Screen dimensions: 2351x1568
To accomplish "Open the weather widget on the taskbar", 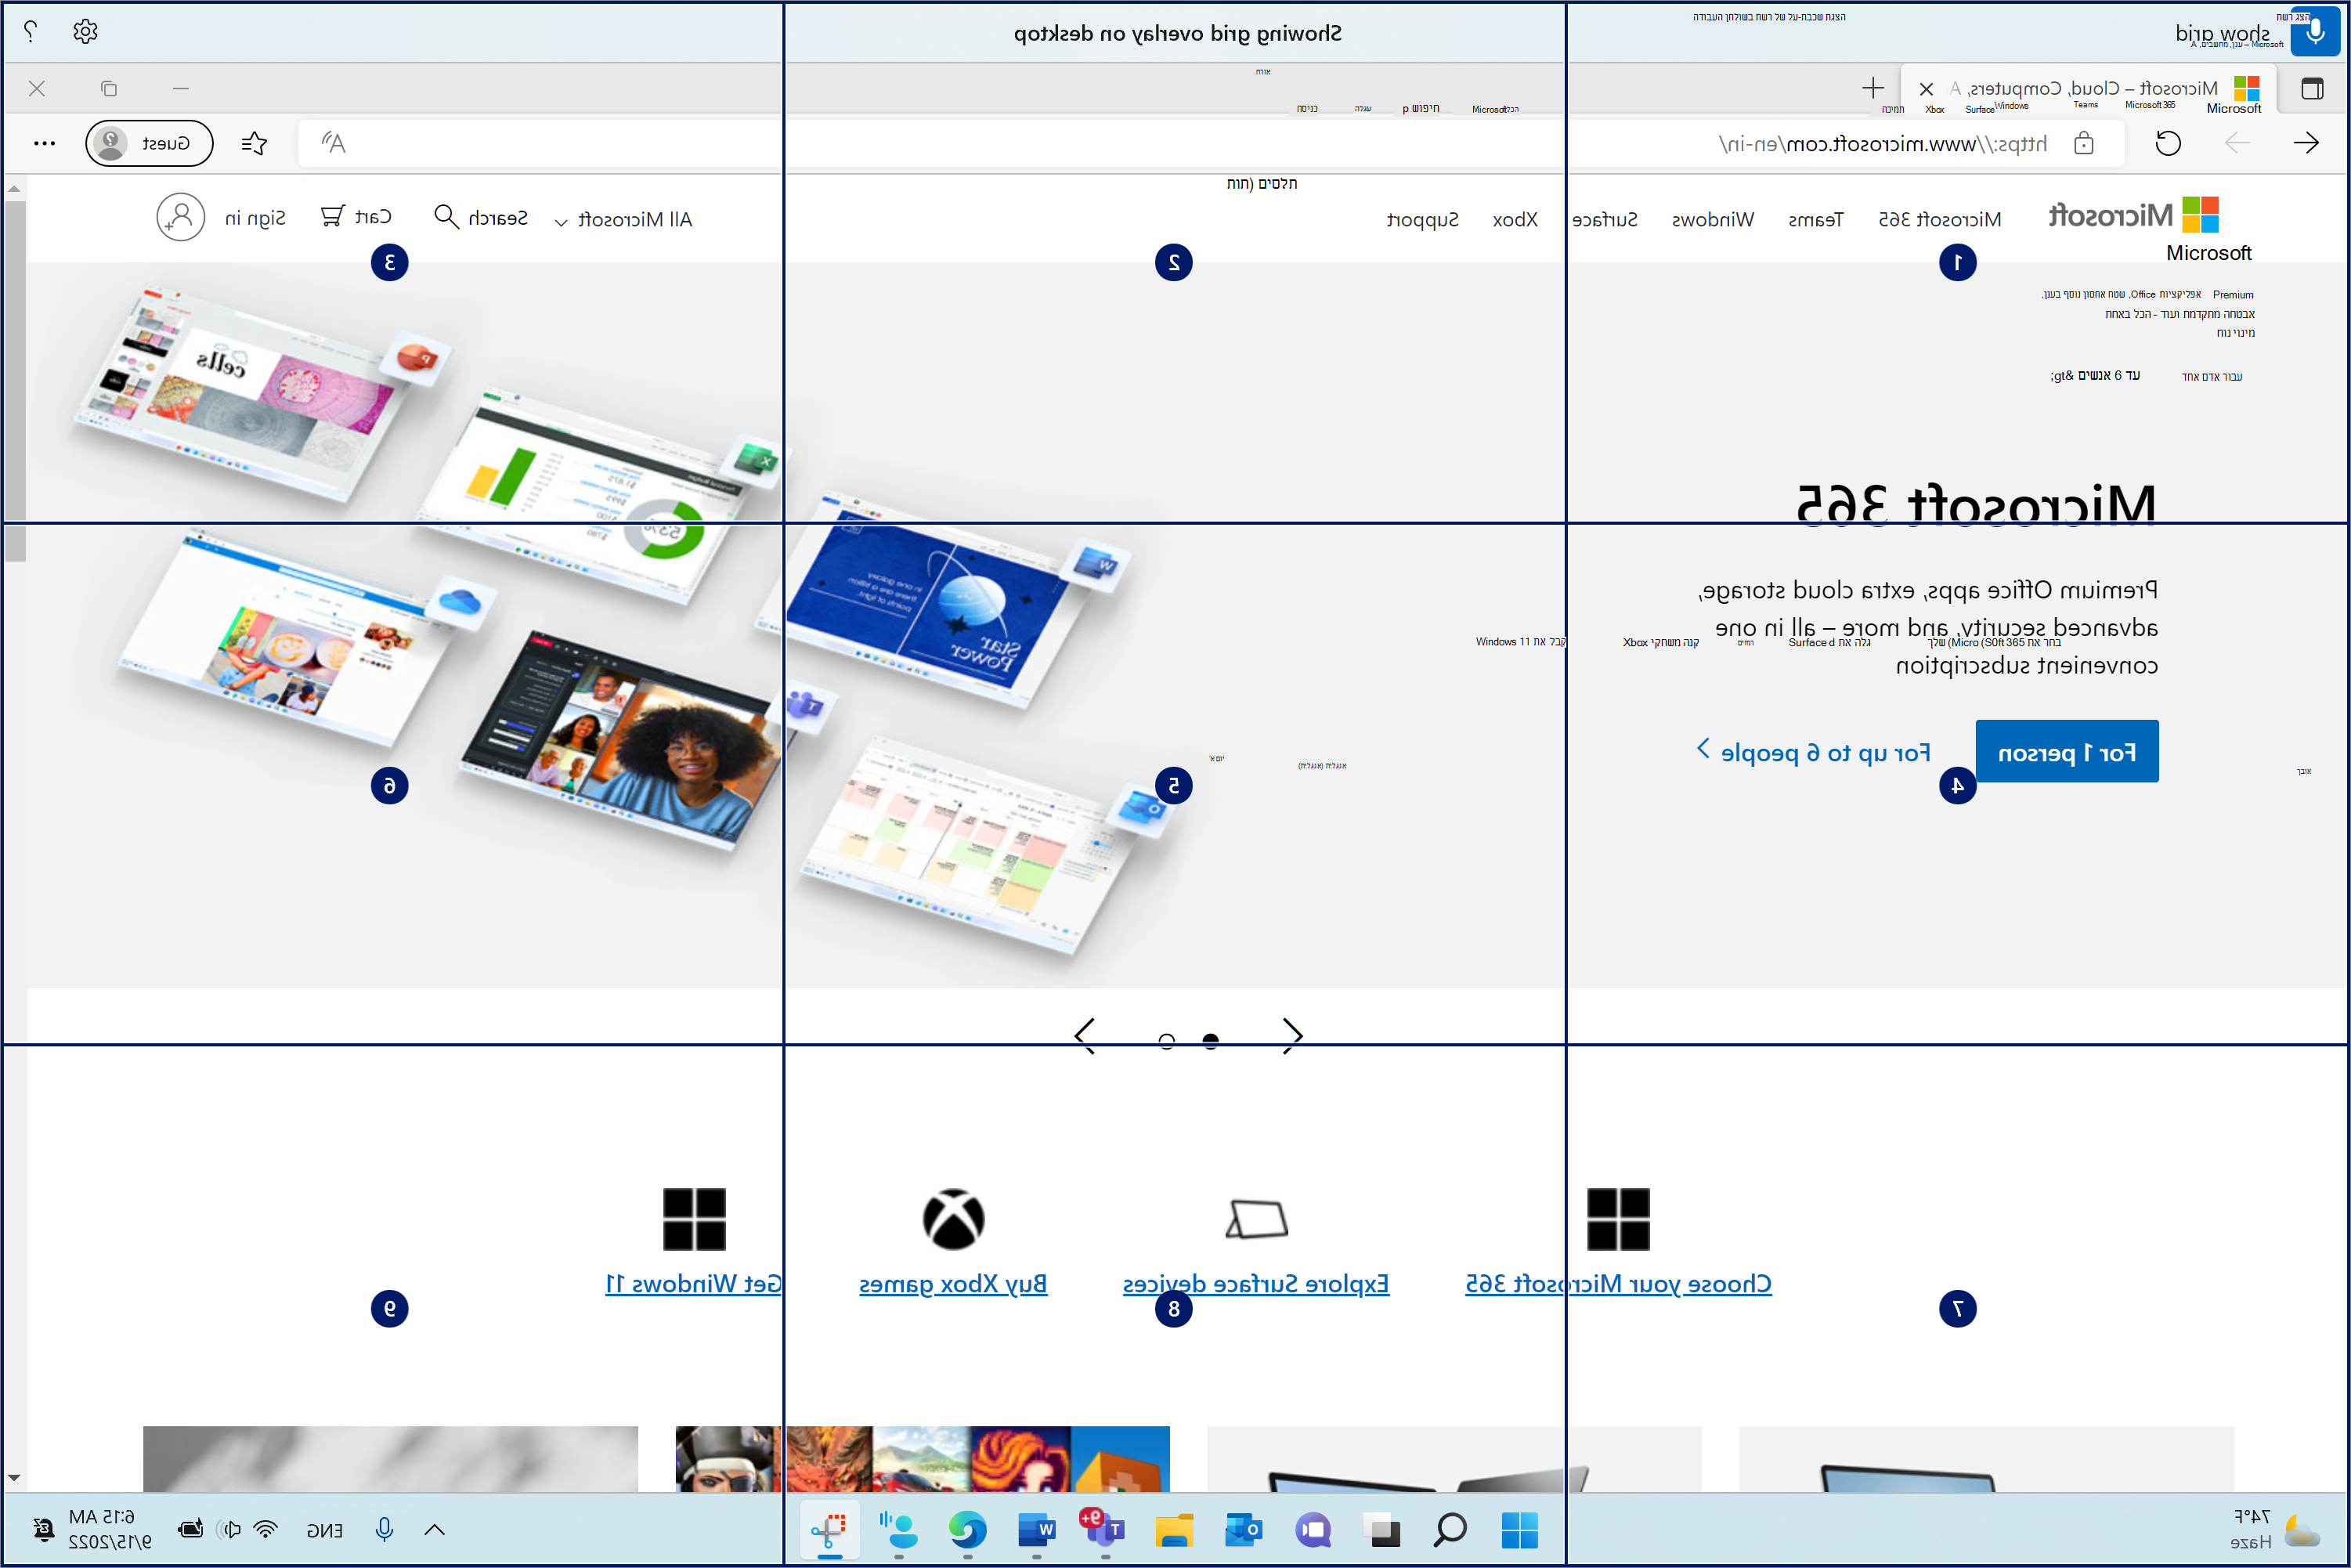I will point(2276,1530).
